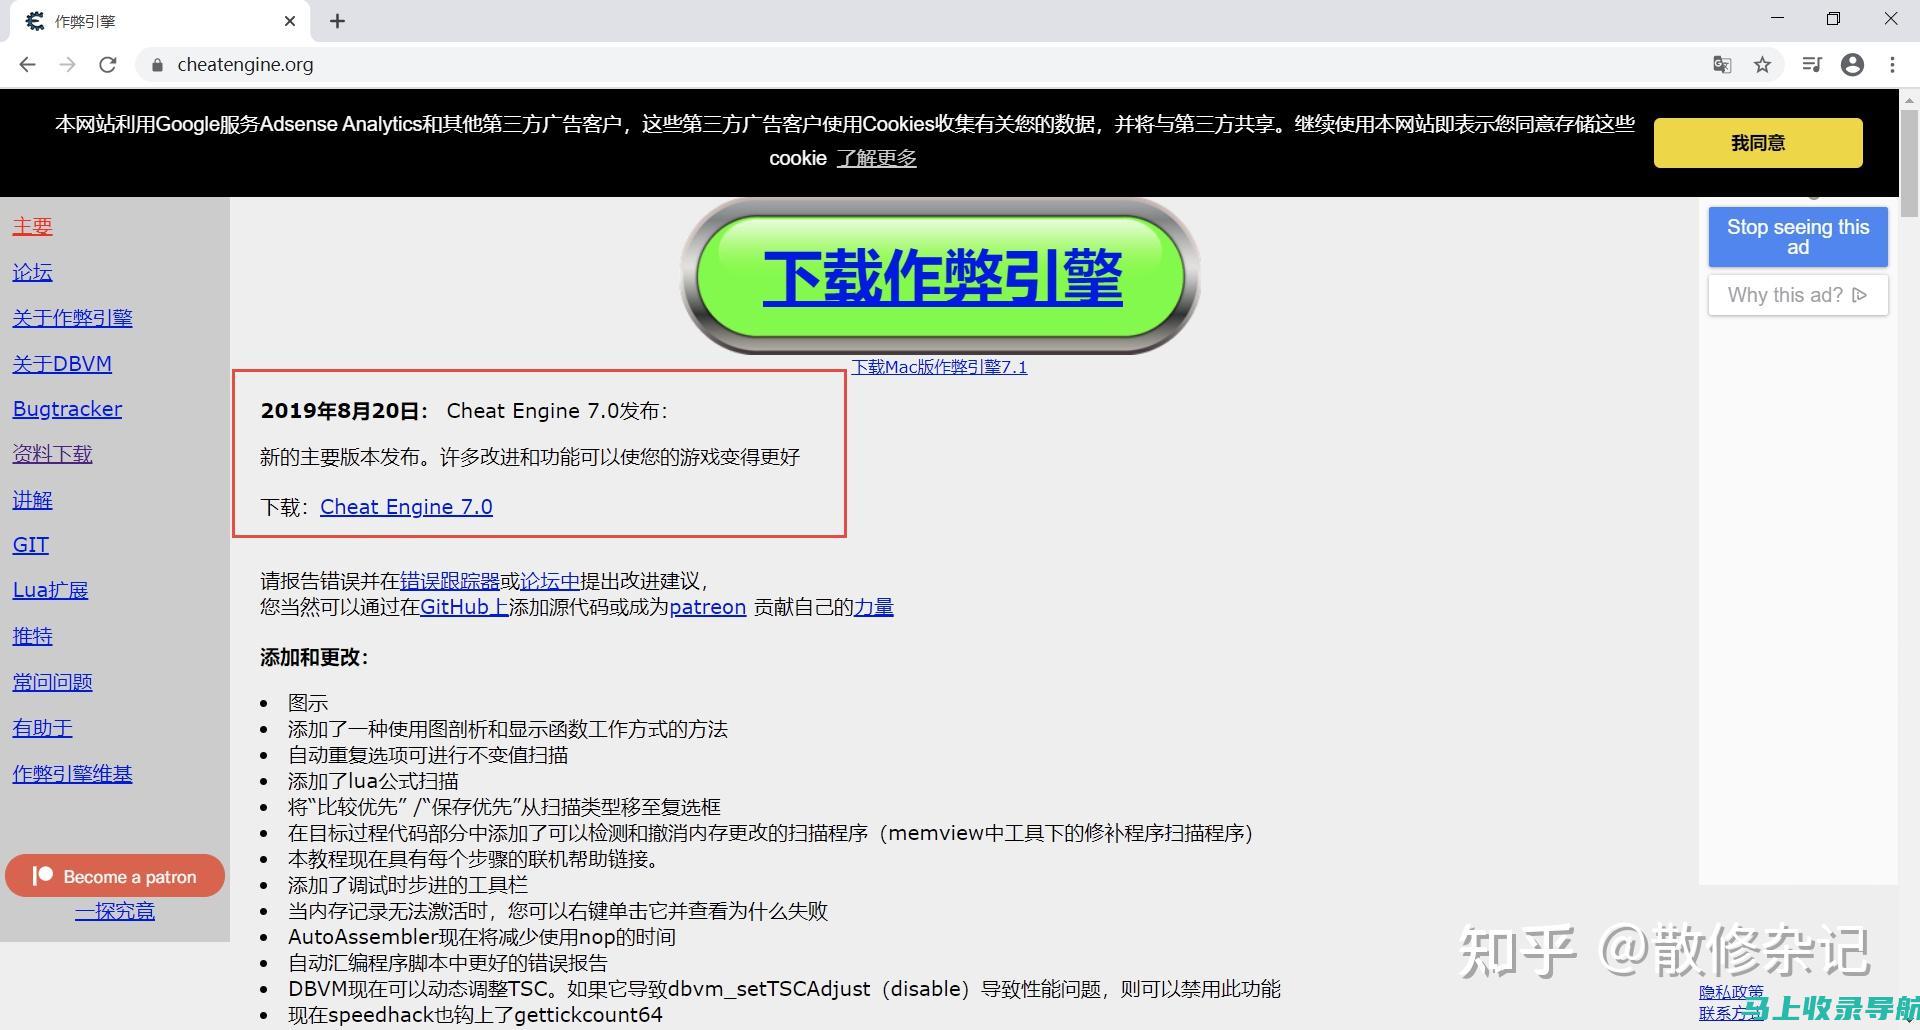Click the Become a patron button
The width and height of the screenshot is (1920, 1030).
click(115, 876)
